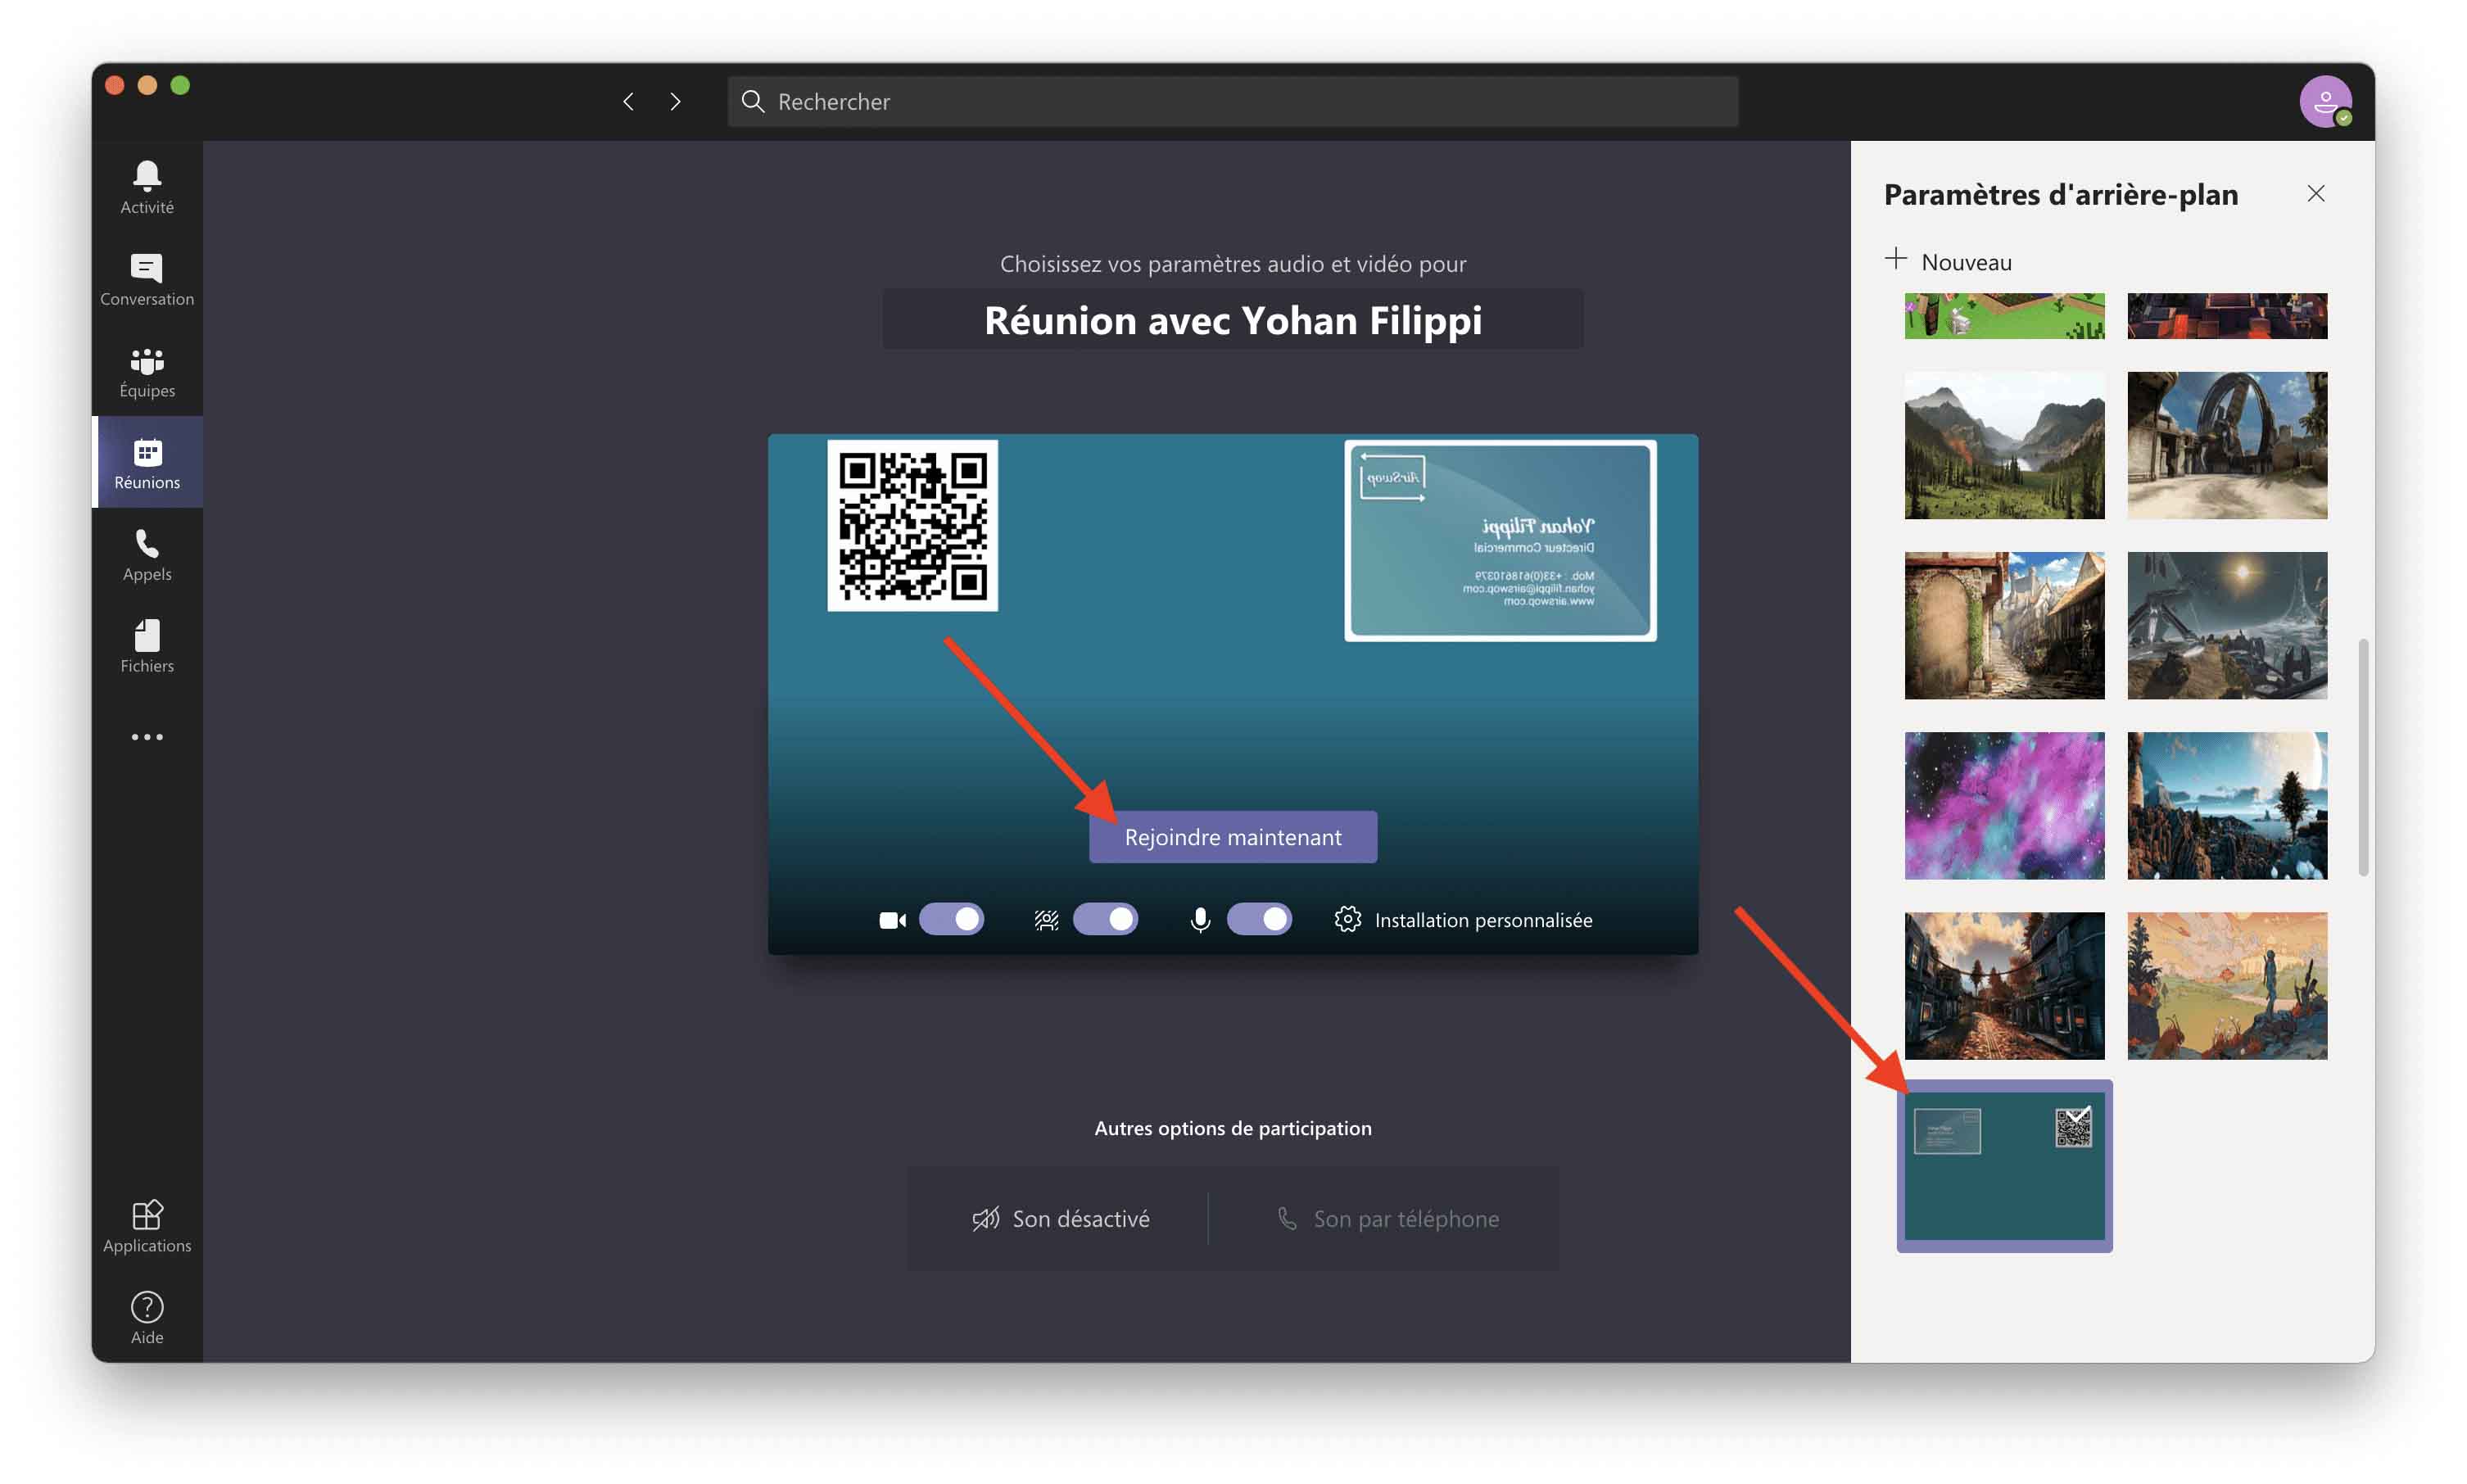This screenshot has height=1484, width=2467.
Task: Select the purple nebula background thumbnail
Action: click(x=2004, y=805)
